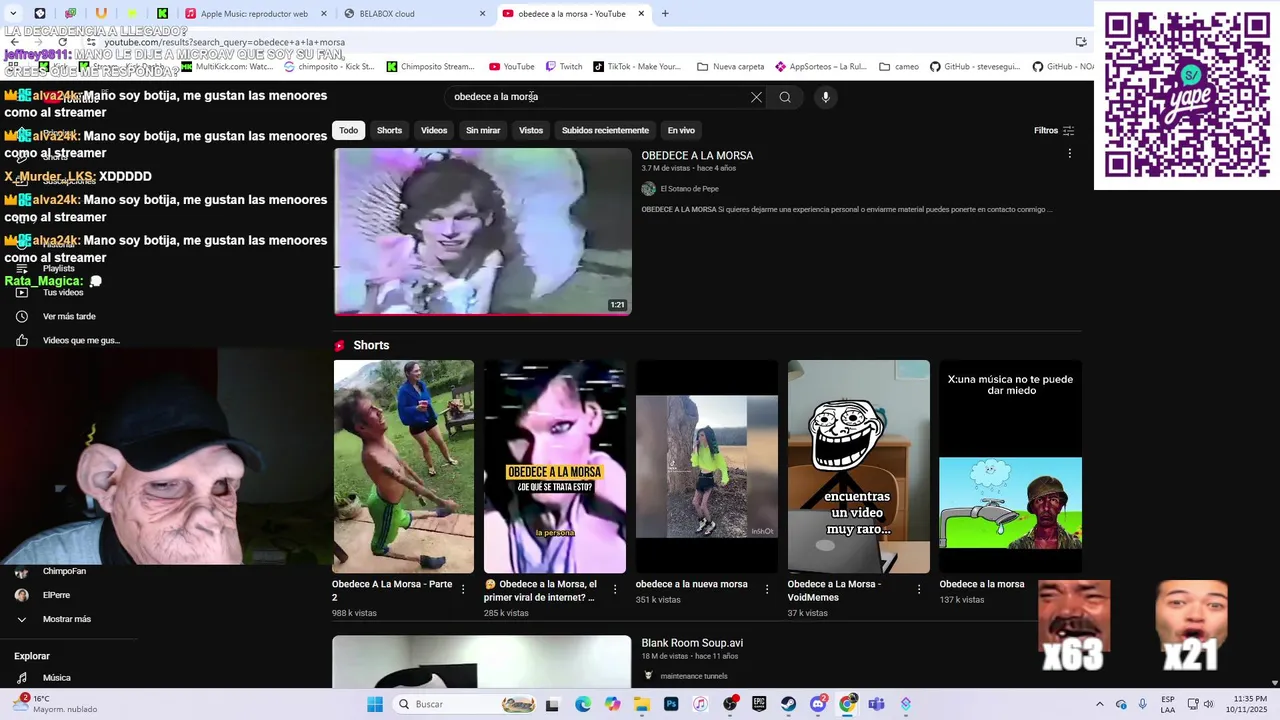Open Discord from the taskbar
The image size is (1280, 720).
818,704
